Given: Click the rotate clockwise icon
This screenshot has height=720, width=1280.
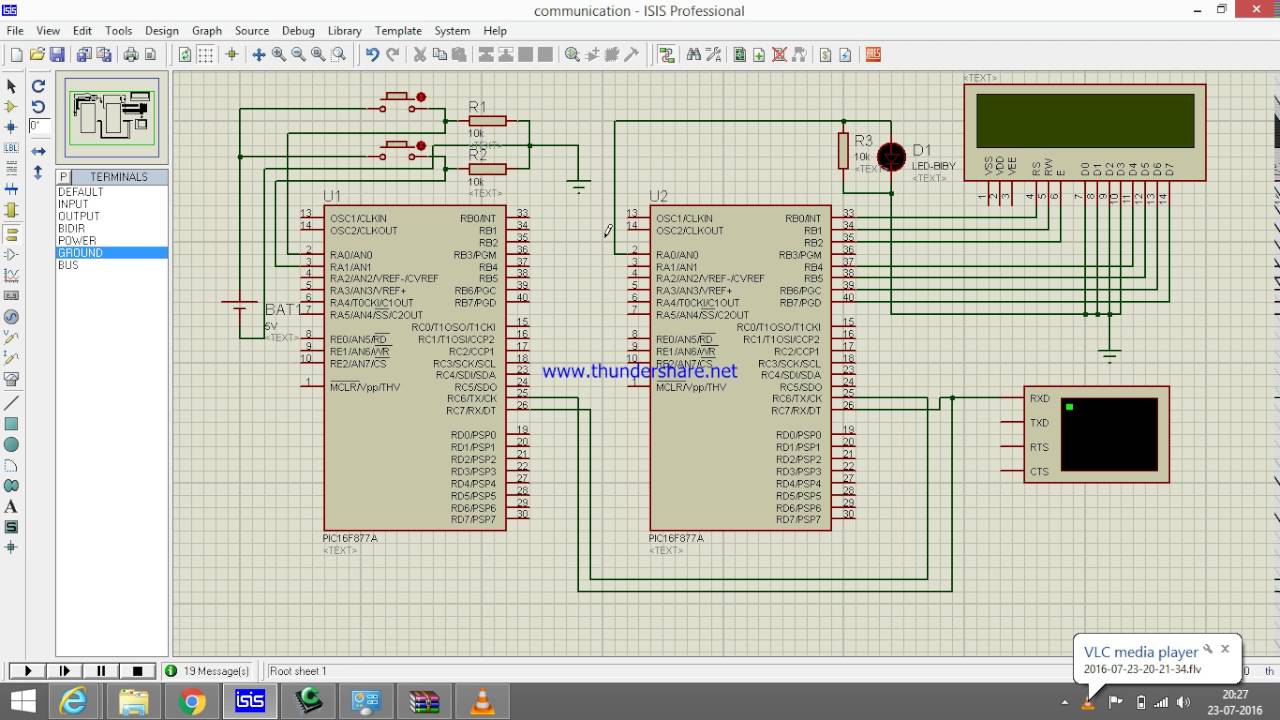Looking at the screenshot, I should pos(38,86).
